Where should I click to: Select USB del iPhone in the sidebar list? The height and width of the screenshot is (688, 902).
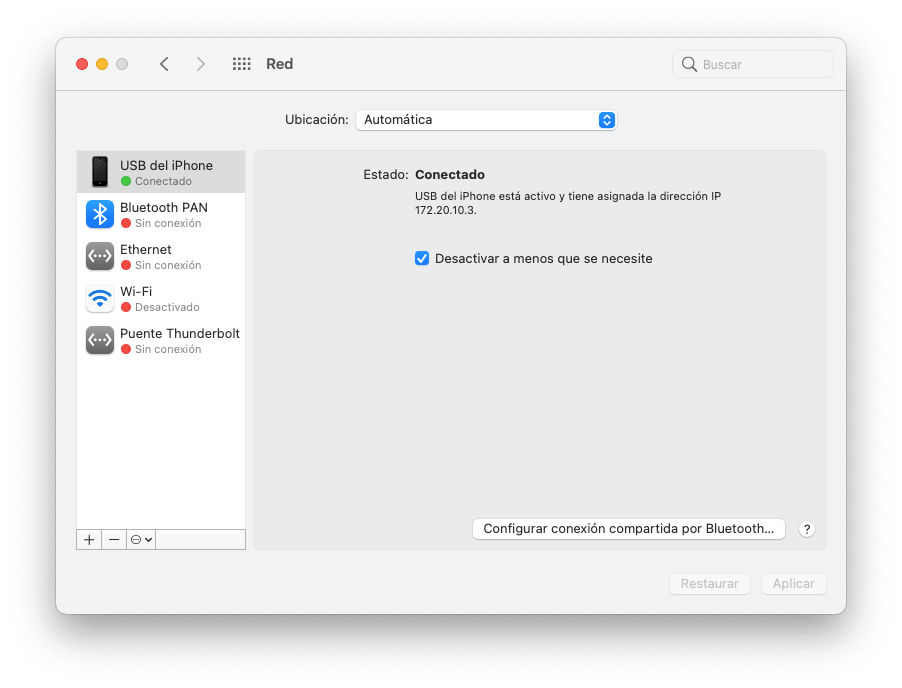(x=160, y=172)
